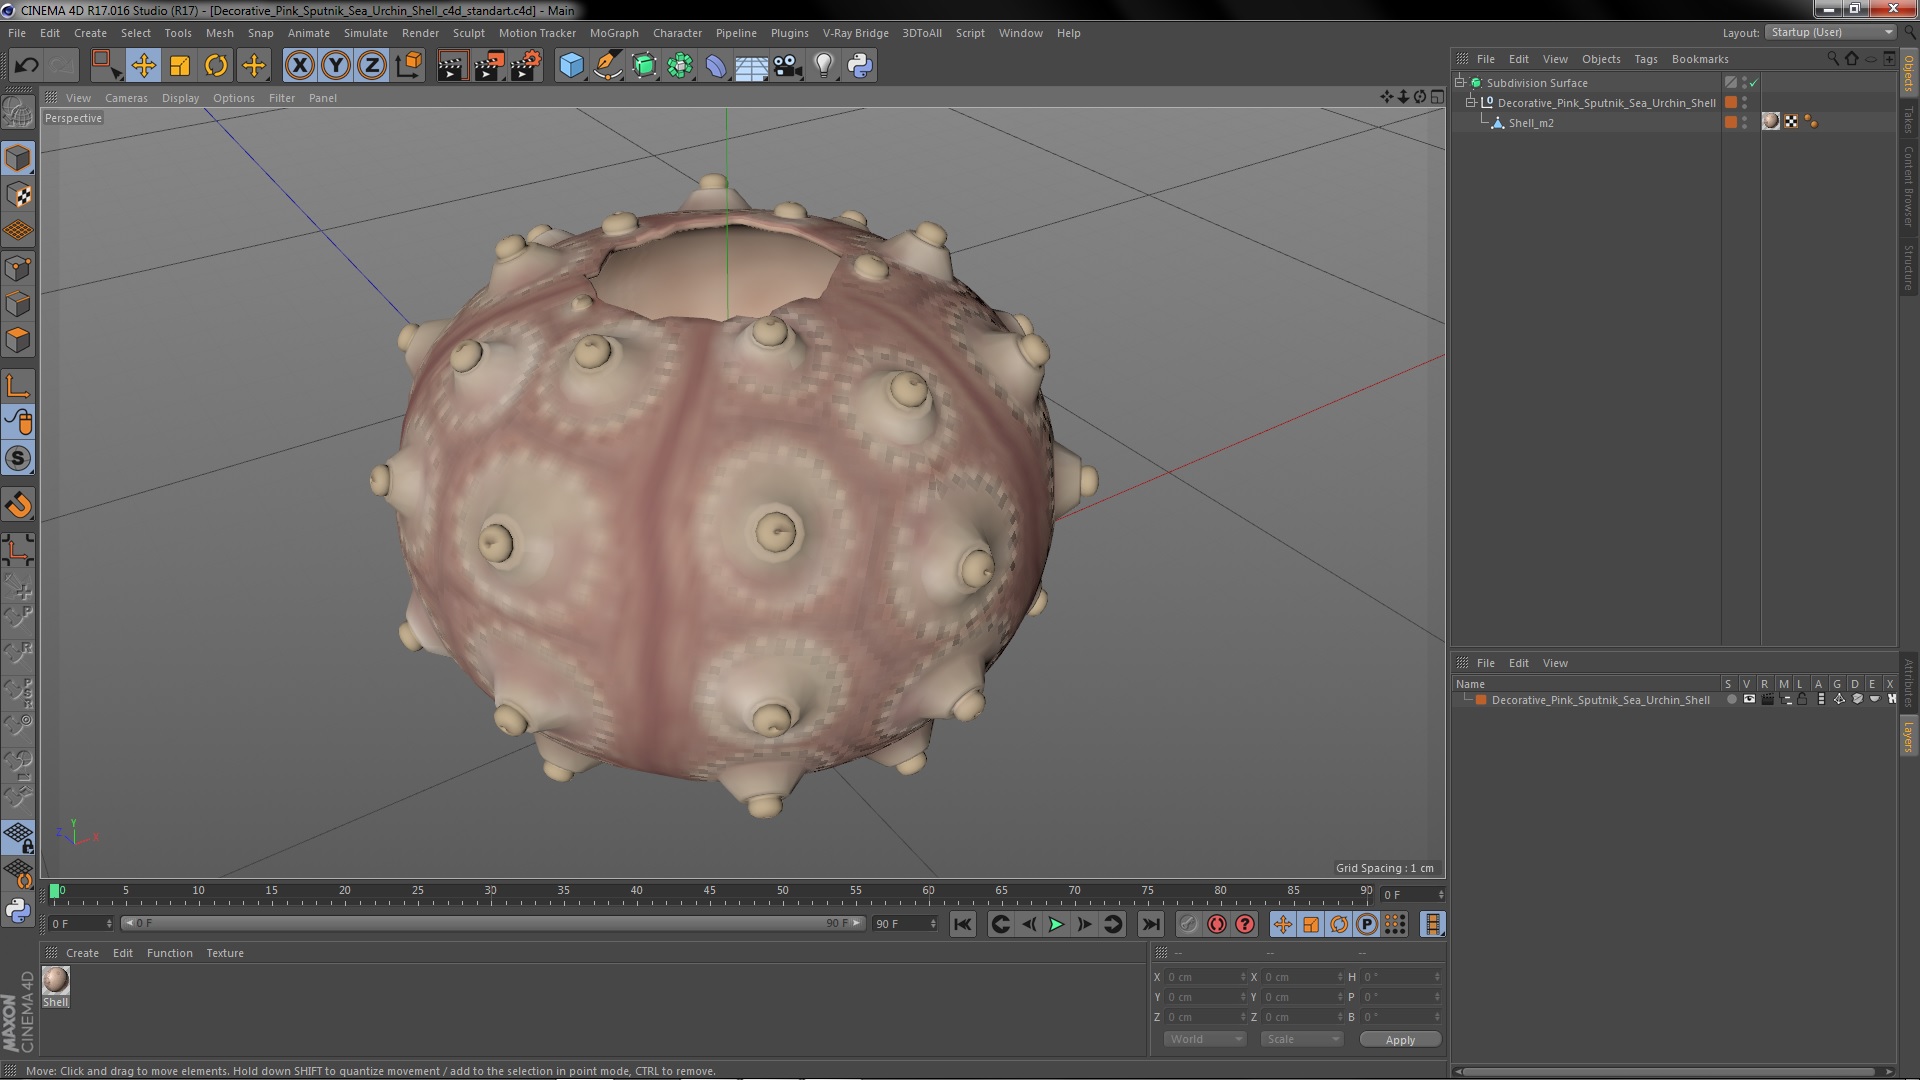Click the Magnet tool in left palette
This screenshot has height=1080, width=1920.
tap(18, 505)
